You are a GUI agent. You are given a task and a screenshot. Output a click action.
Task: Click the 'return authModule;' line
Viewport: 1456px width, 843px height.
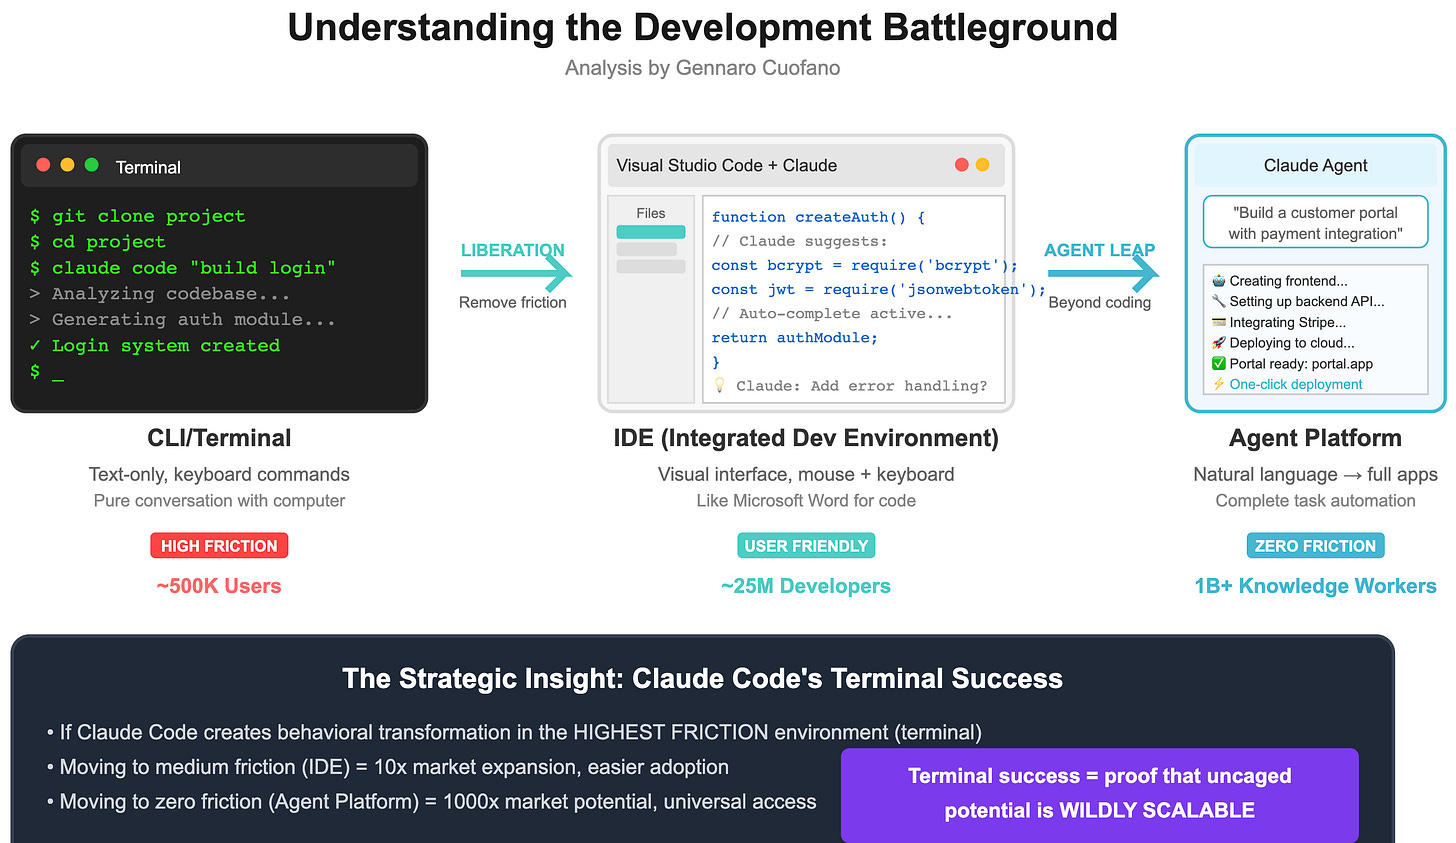tap(795, 337)
